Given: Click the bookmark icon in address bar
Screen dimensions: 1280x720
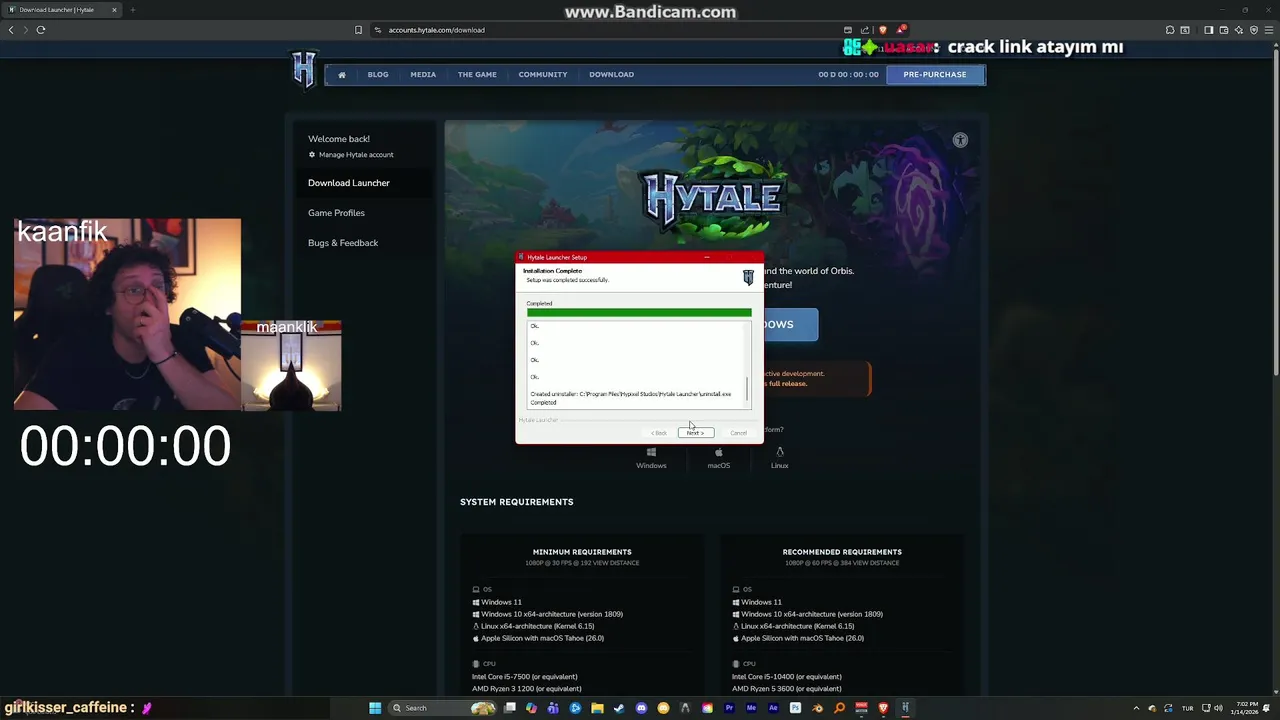Looking at the screenshot, I should [x=358, y=30].
